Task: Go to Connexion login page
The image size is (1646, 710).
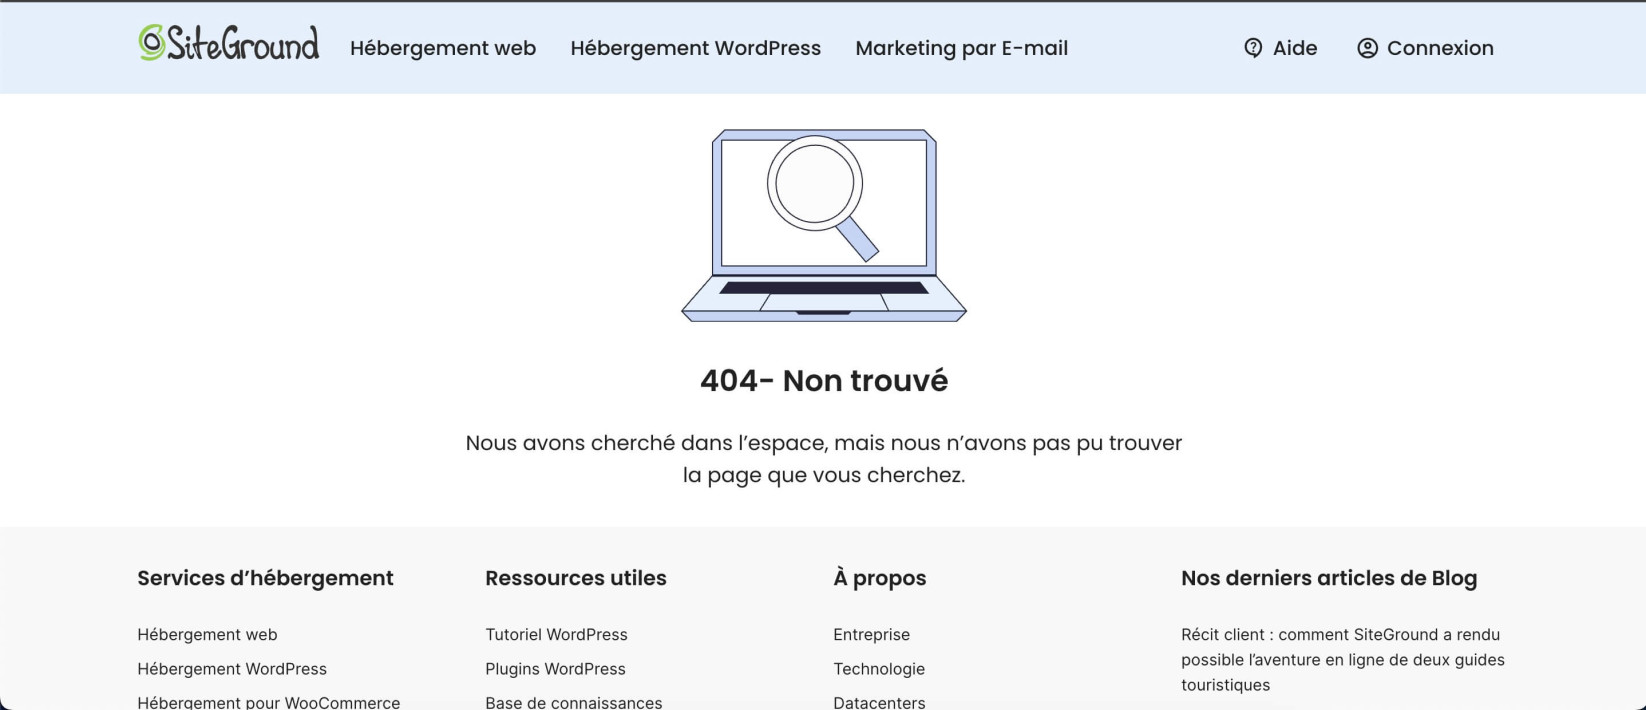Action: [1440, 48]
